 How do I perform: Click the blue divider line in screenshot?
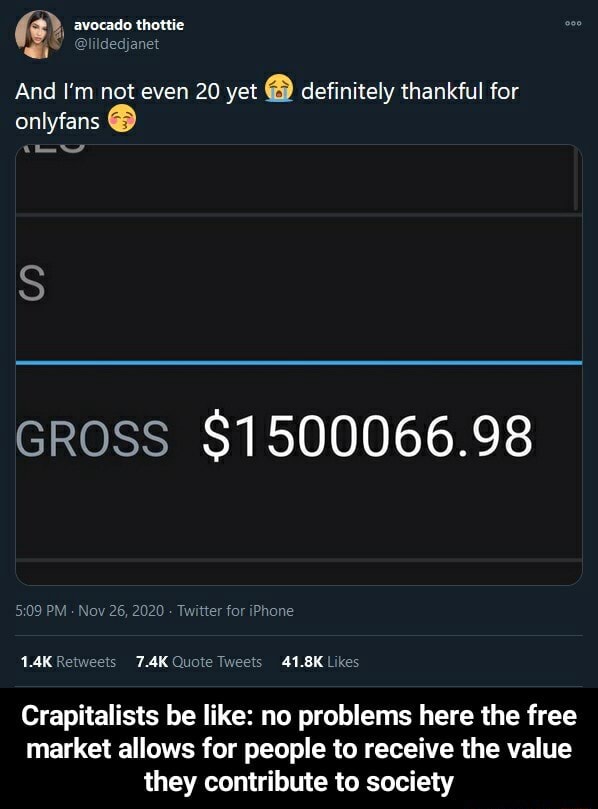point(299,363)
